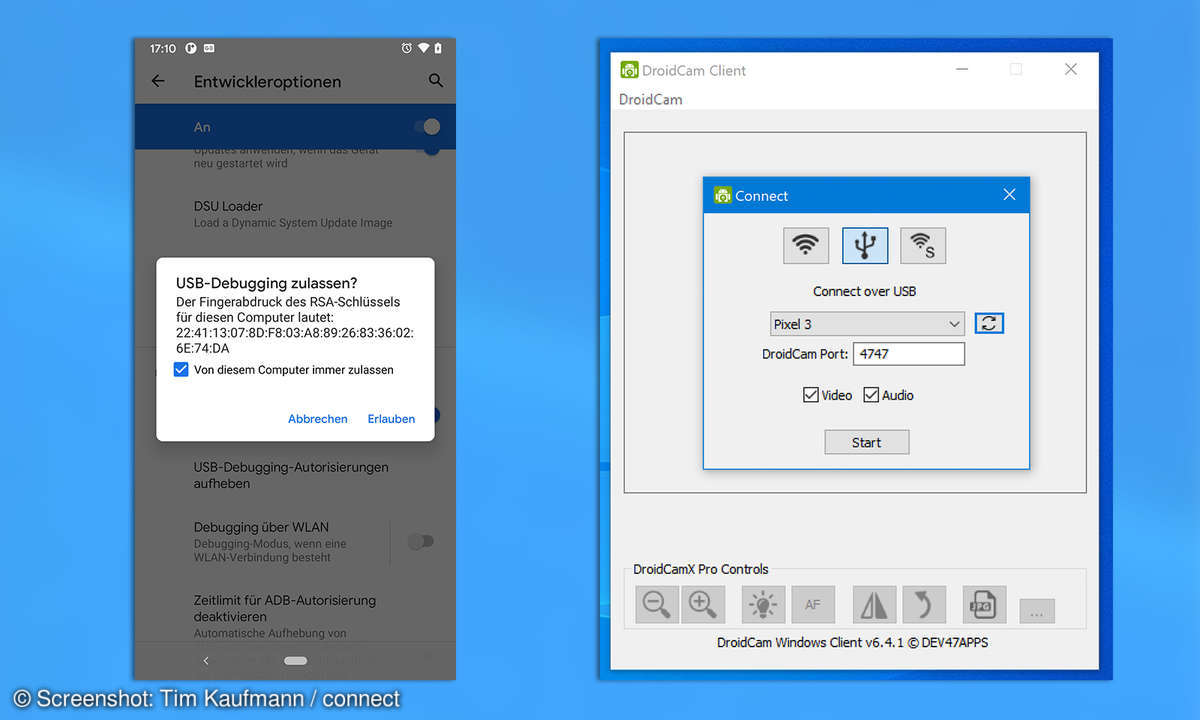The height and width of the screenshot is (720, 1200).
Task: Click the 'Connect over USB' label
Action: [865, 291]
